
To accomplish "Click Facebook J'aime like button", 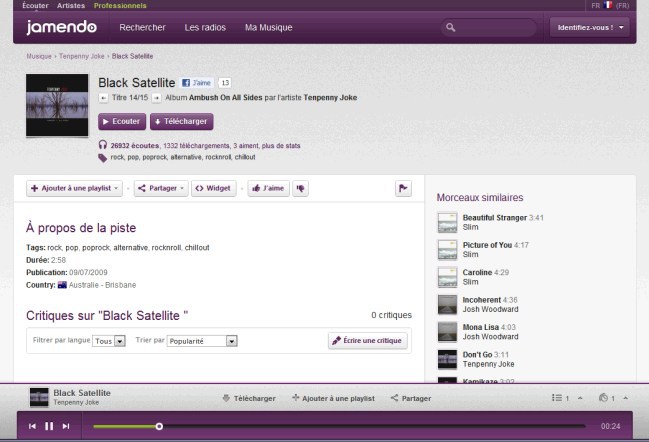I will pyautogui.click(x=197, y=83).
